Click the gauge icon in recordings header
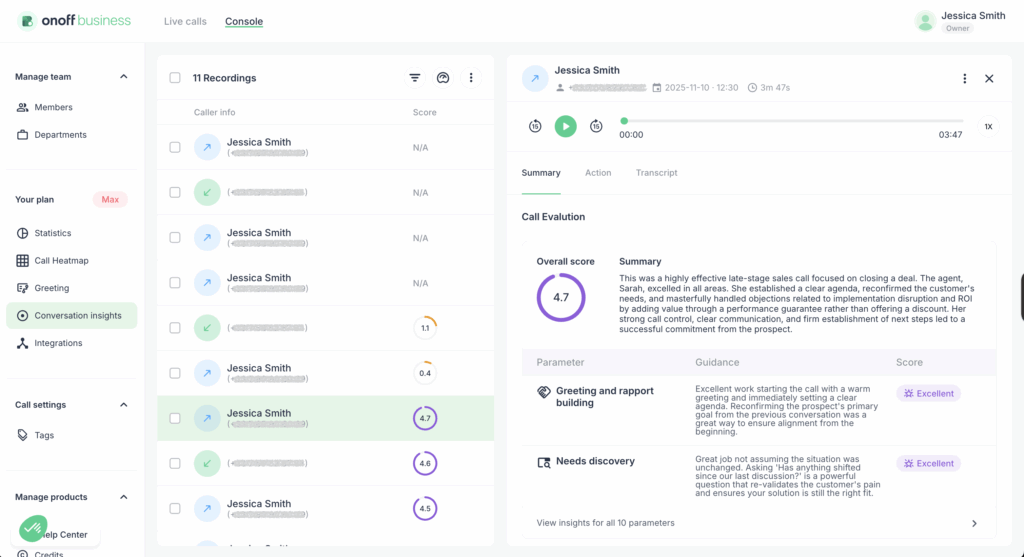The image size is (1024, 557). (x=443, y=78)
